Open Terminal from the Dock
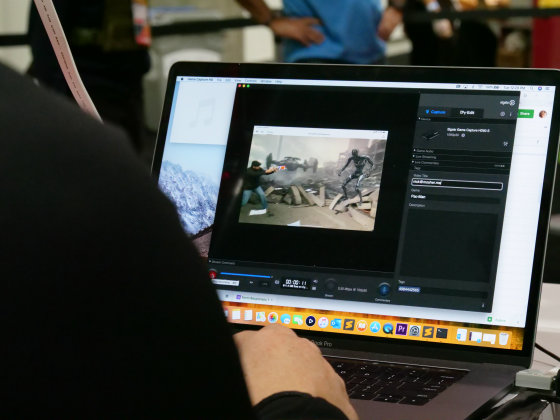Viewport: 560px width, 420px height. 442,333
